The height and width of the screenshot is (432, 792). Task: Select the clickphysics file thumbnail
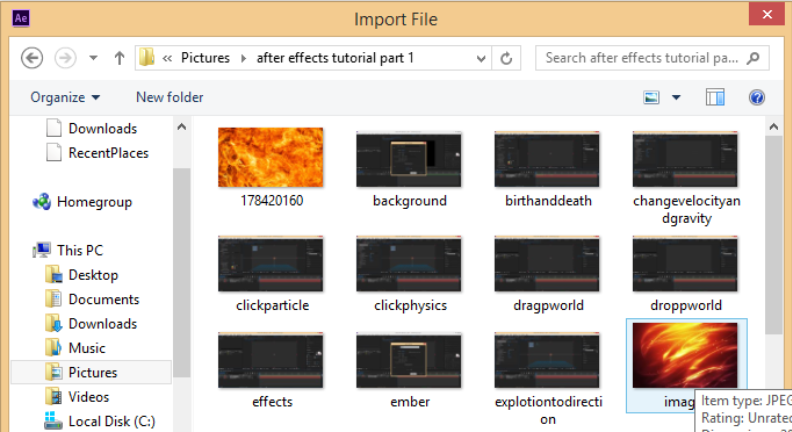pos(409,263)
